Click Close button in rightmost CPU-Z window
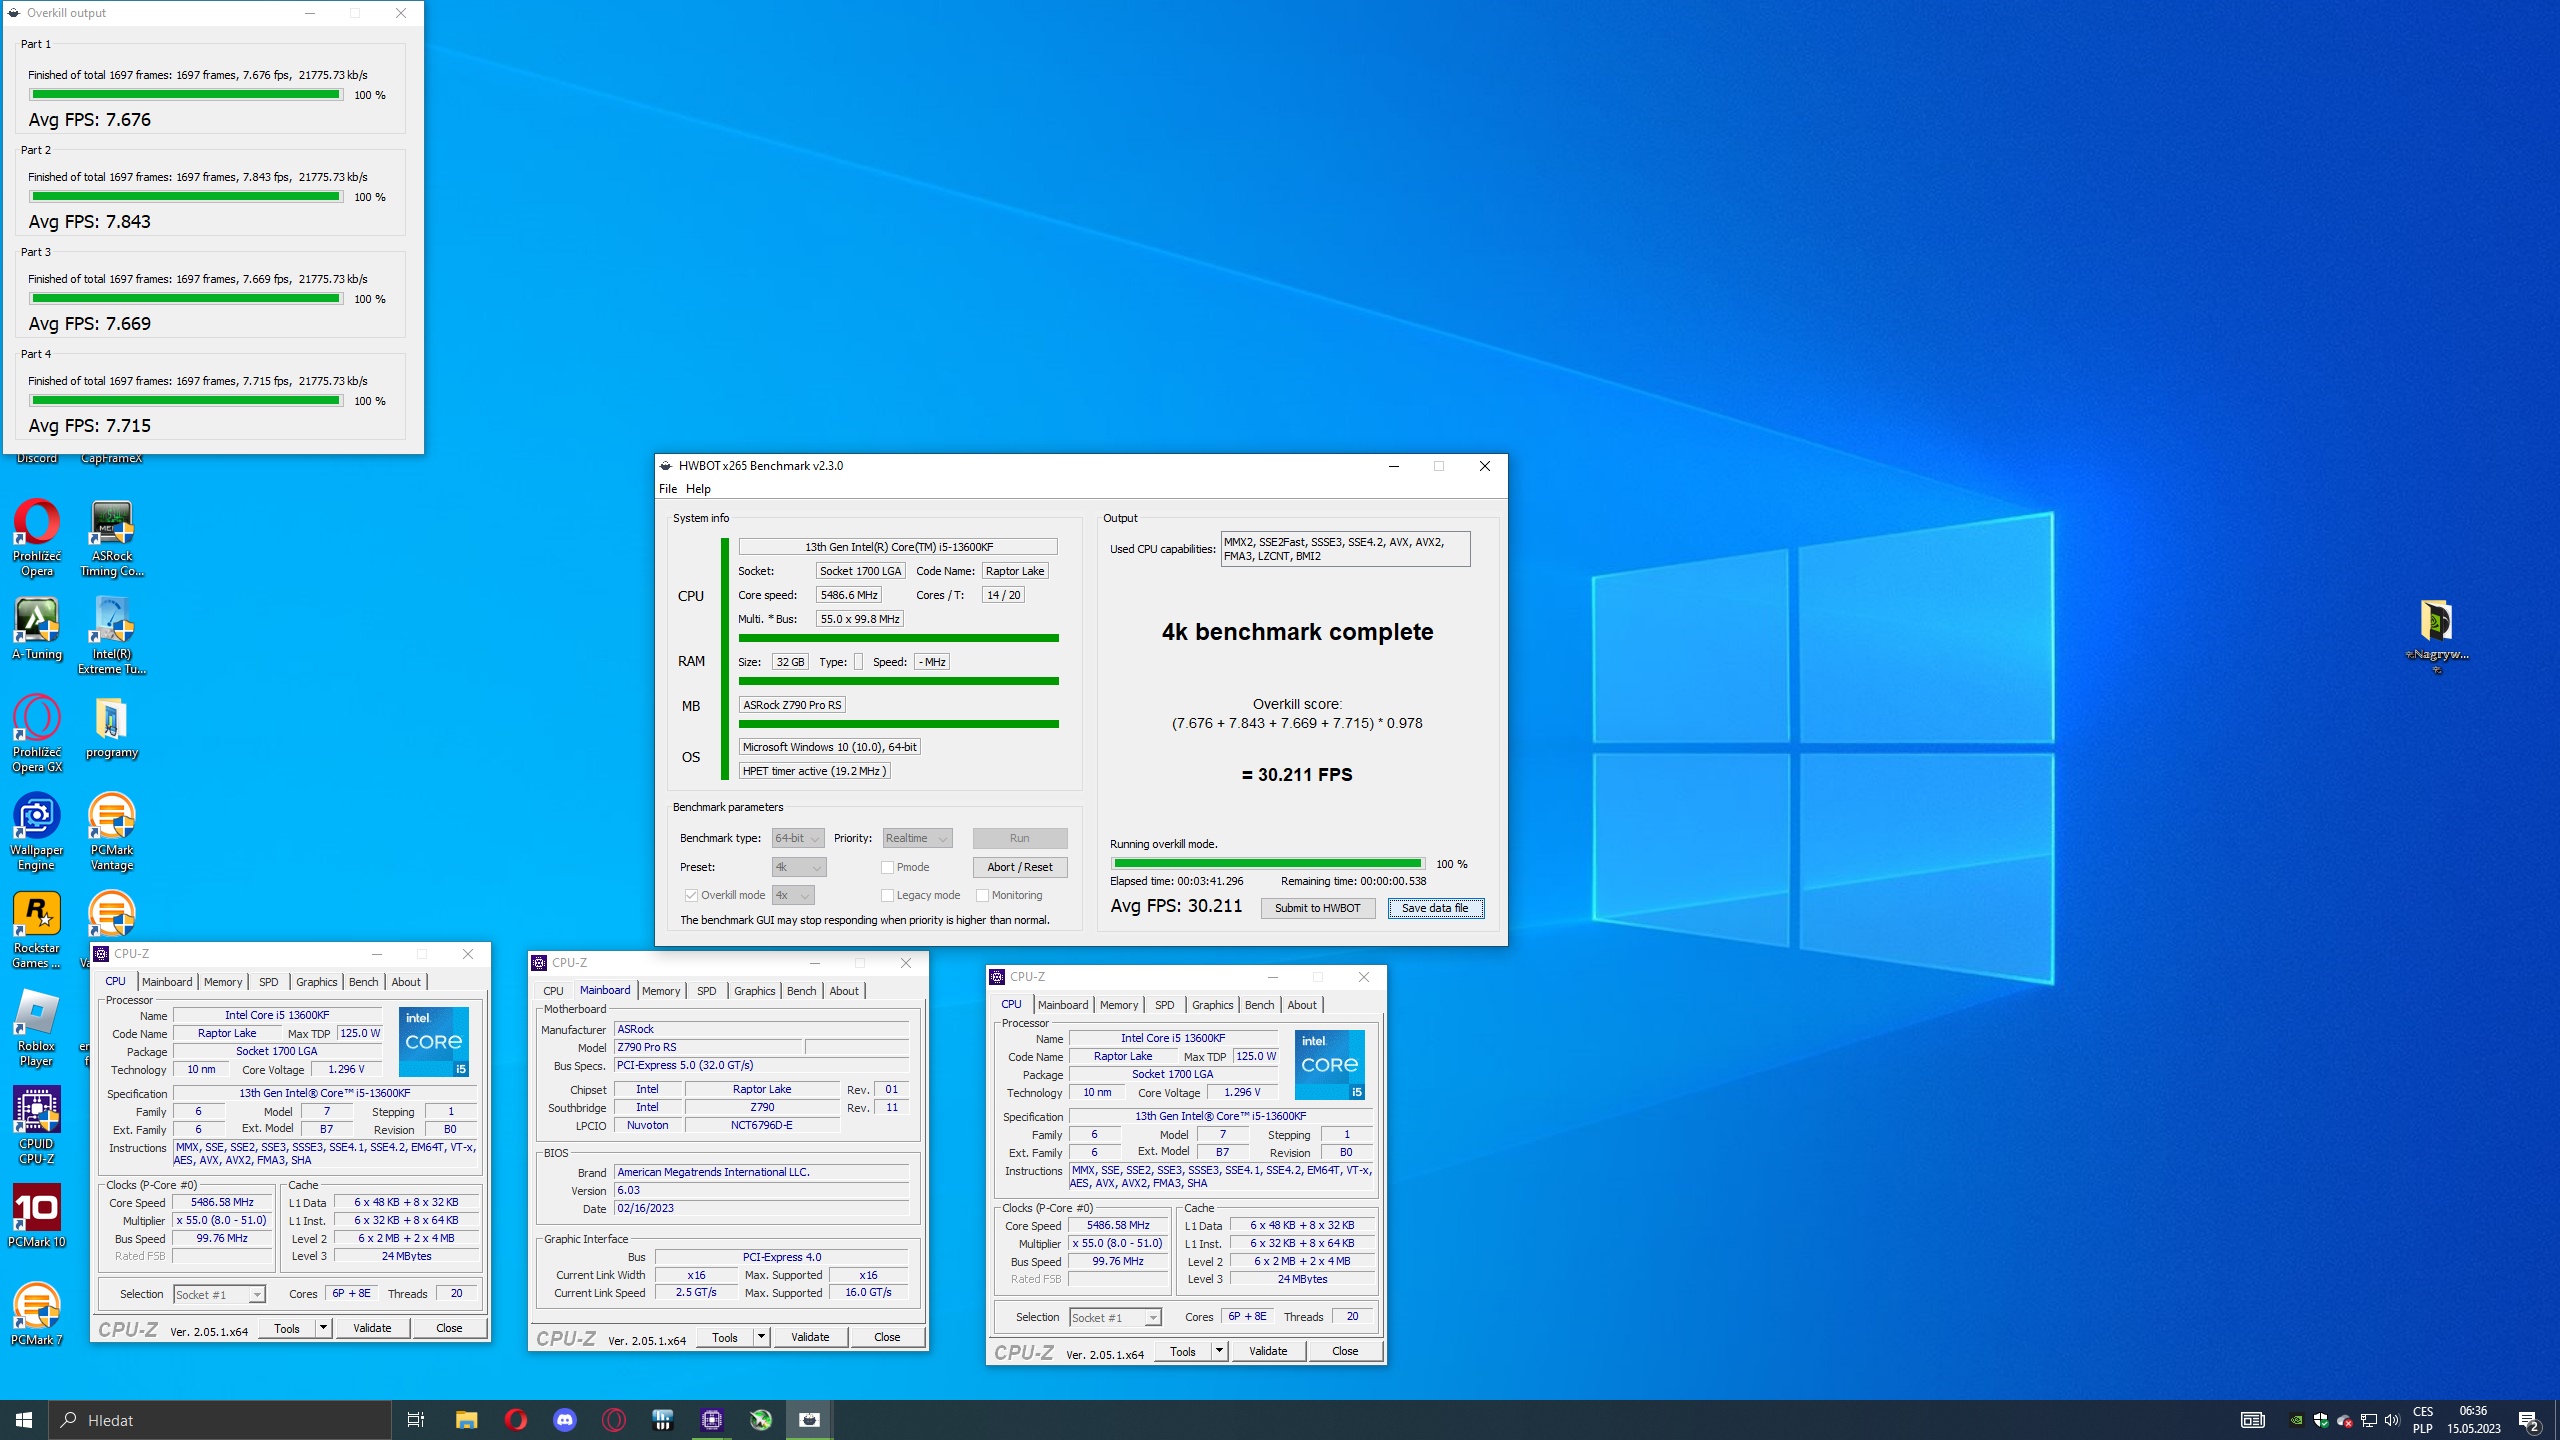Image resolution: width=2560 pixels, height=1440 pixels. coord(1345,1351)
